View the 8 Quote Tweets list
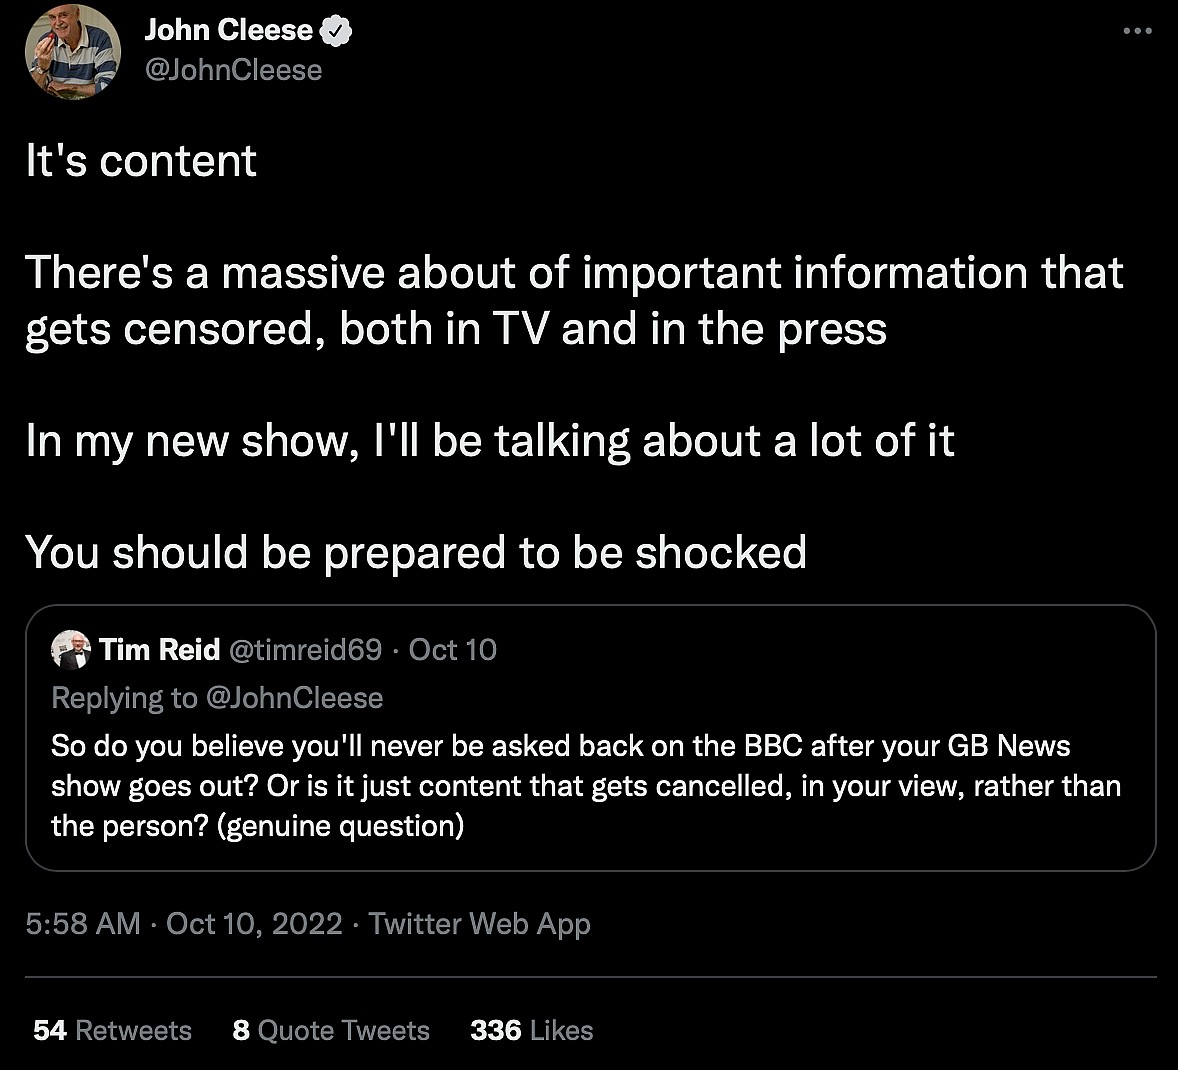The width and height of the screenshot is (1178, 1070). [x=331, y=1030]
